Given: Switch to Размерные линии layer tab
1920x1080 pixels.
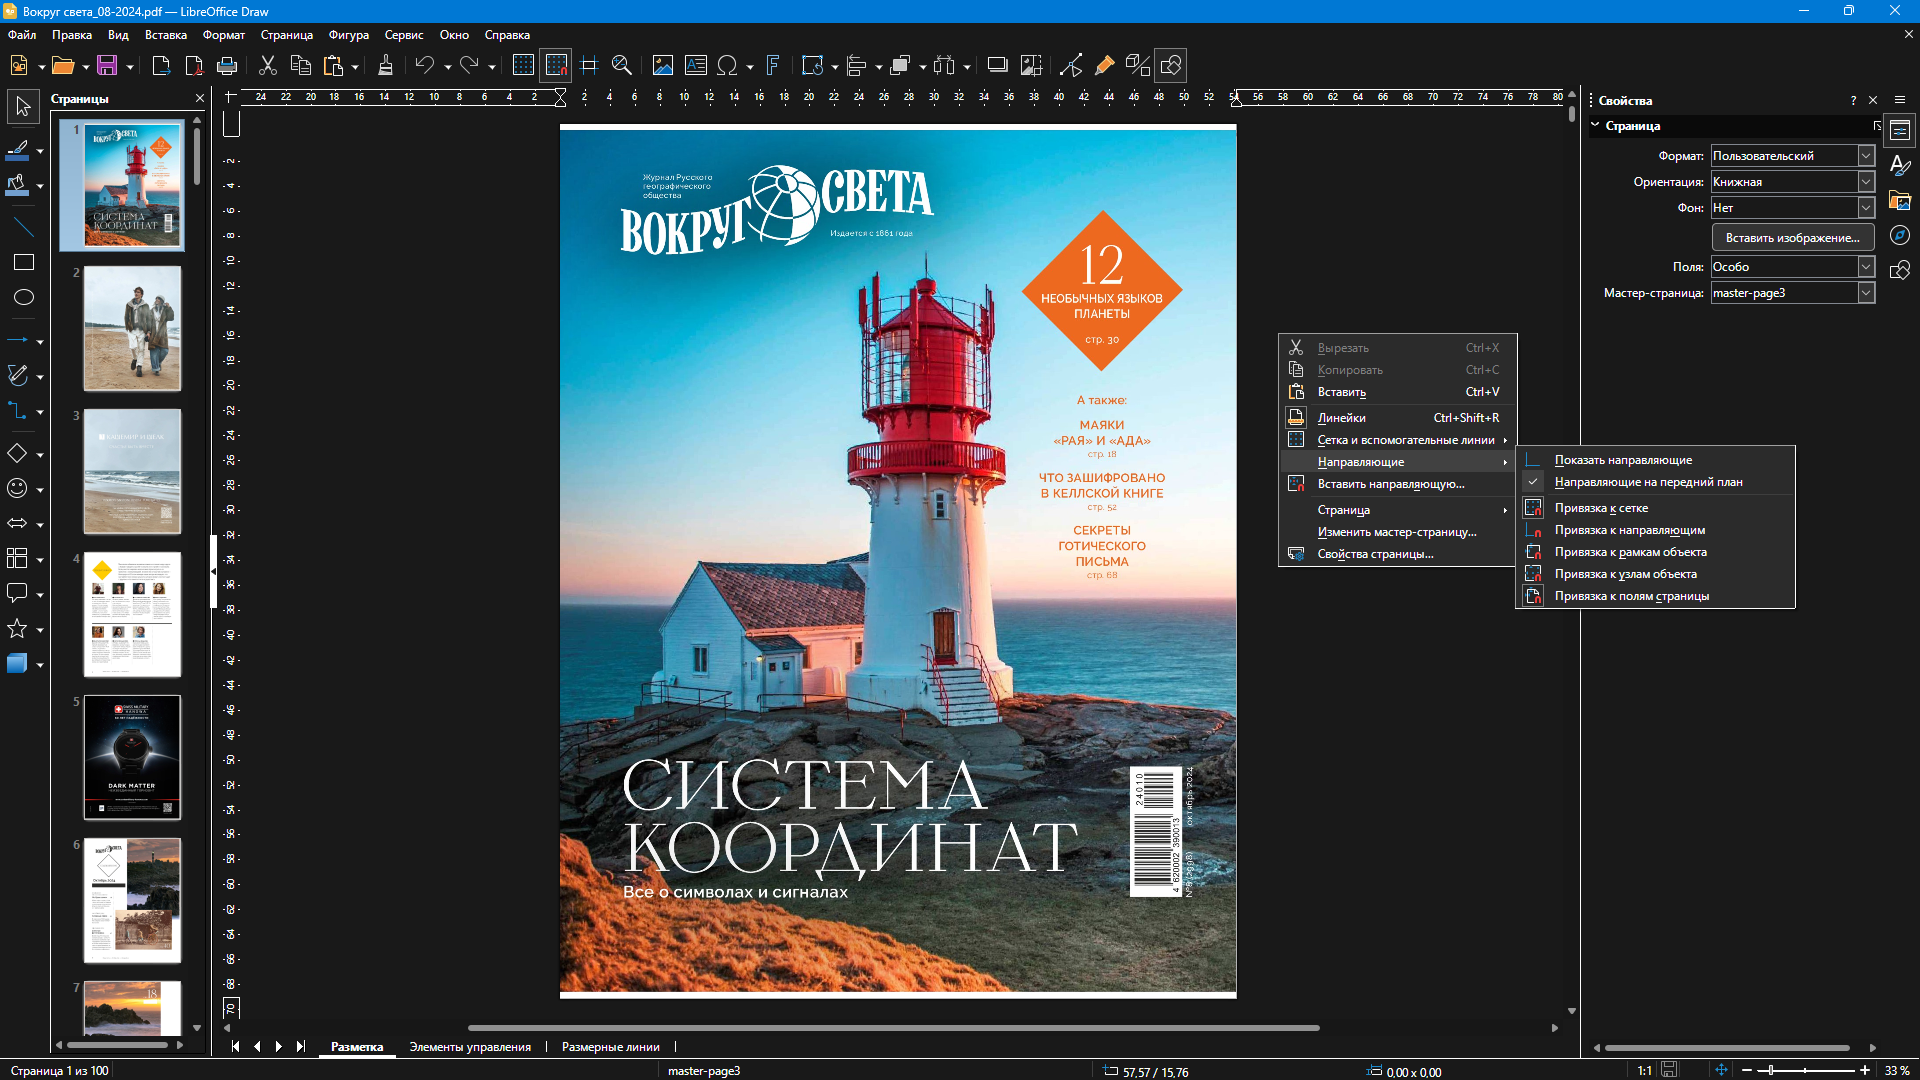Looking at the screenshot, I should coord(610,1047).
